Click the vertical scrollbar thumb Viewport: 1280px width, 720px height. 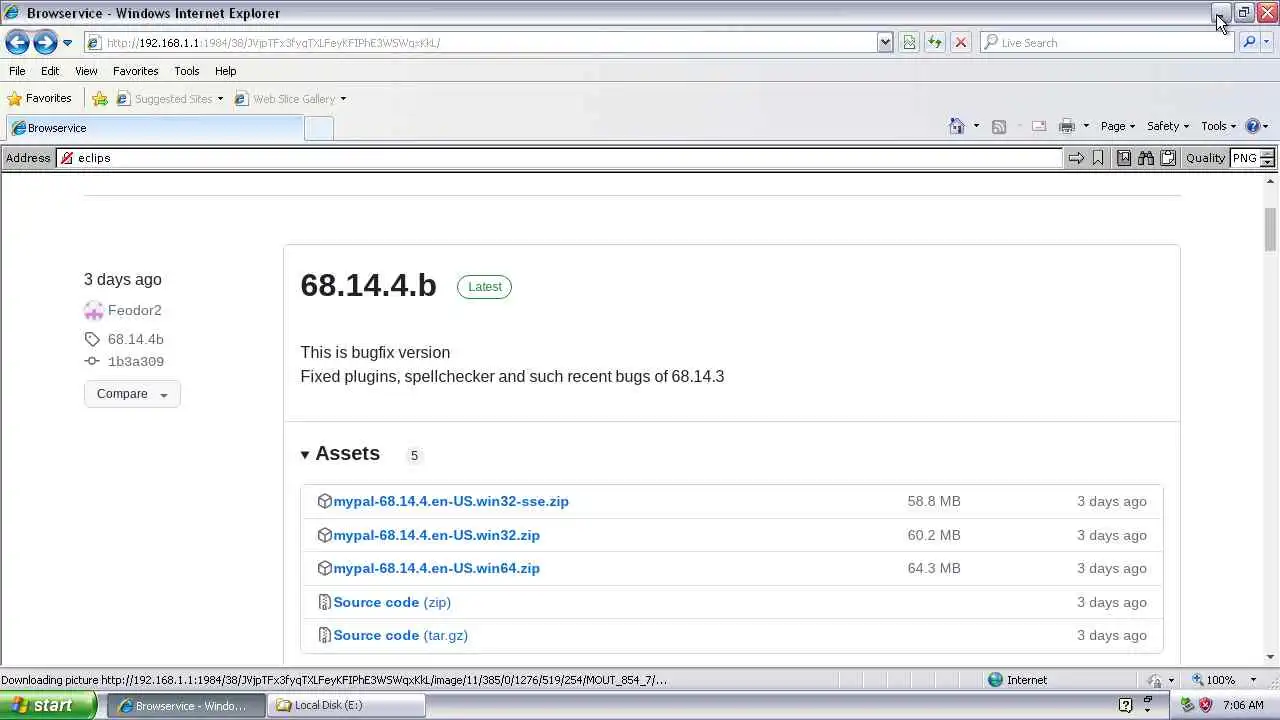[x=1270, y=230]
